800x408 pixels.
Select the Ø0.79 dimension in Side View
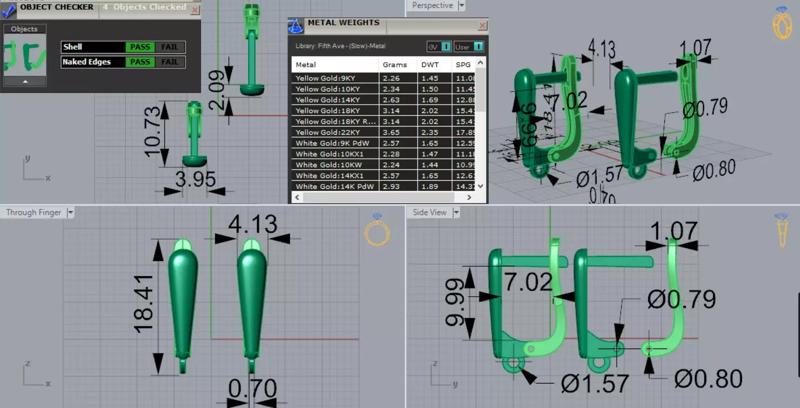click(682, 299)
